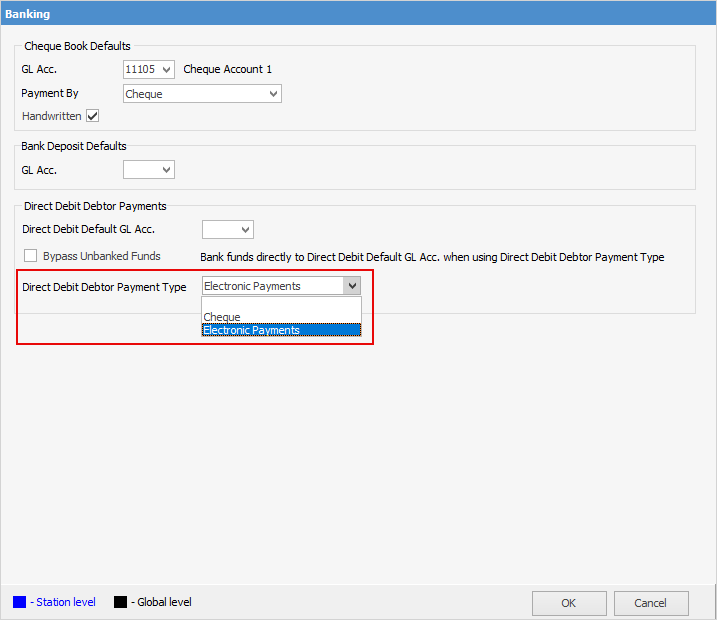Click the Cheque Book Defaults group heading
717x620 pixels.
click(77, 46)
